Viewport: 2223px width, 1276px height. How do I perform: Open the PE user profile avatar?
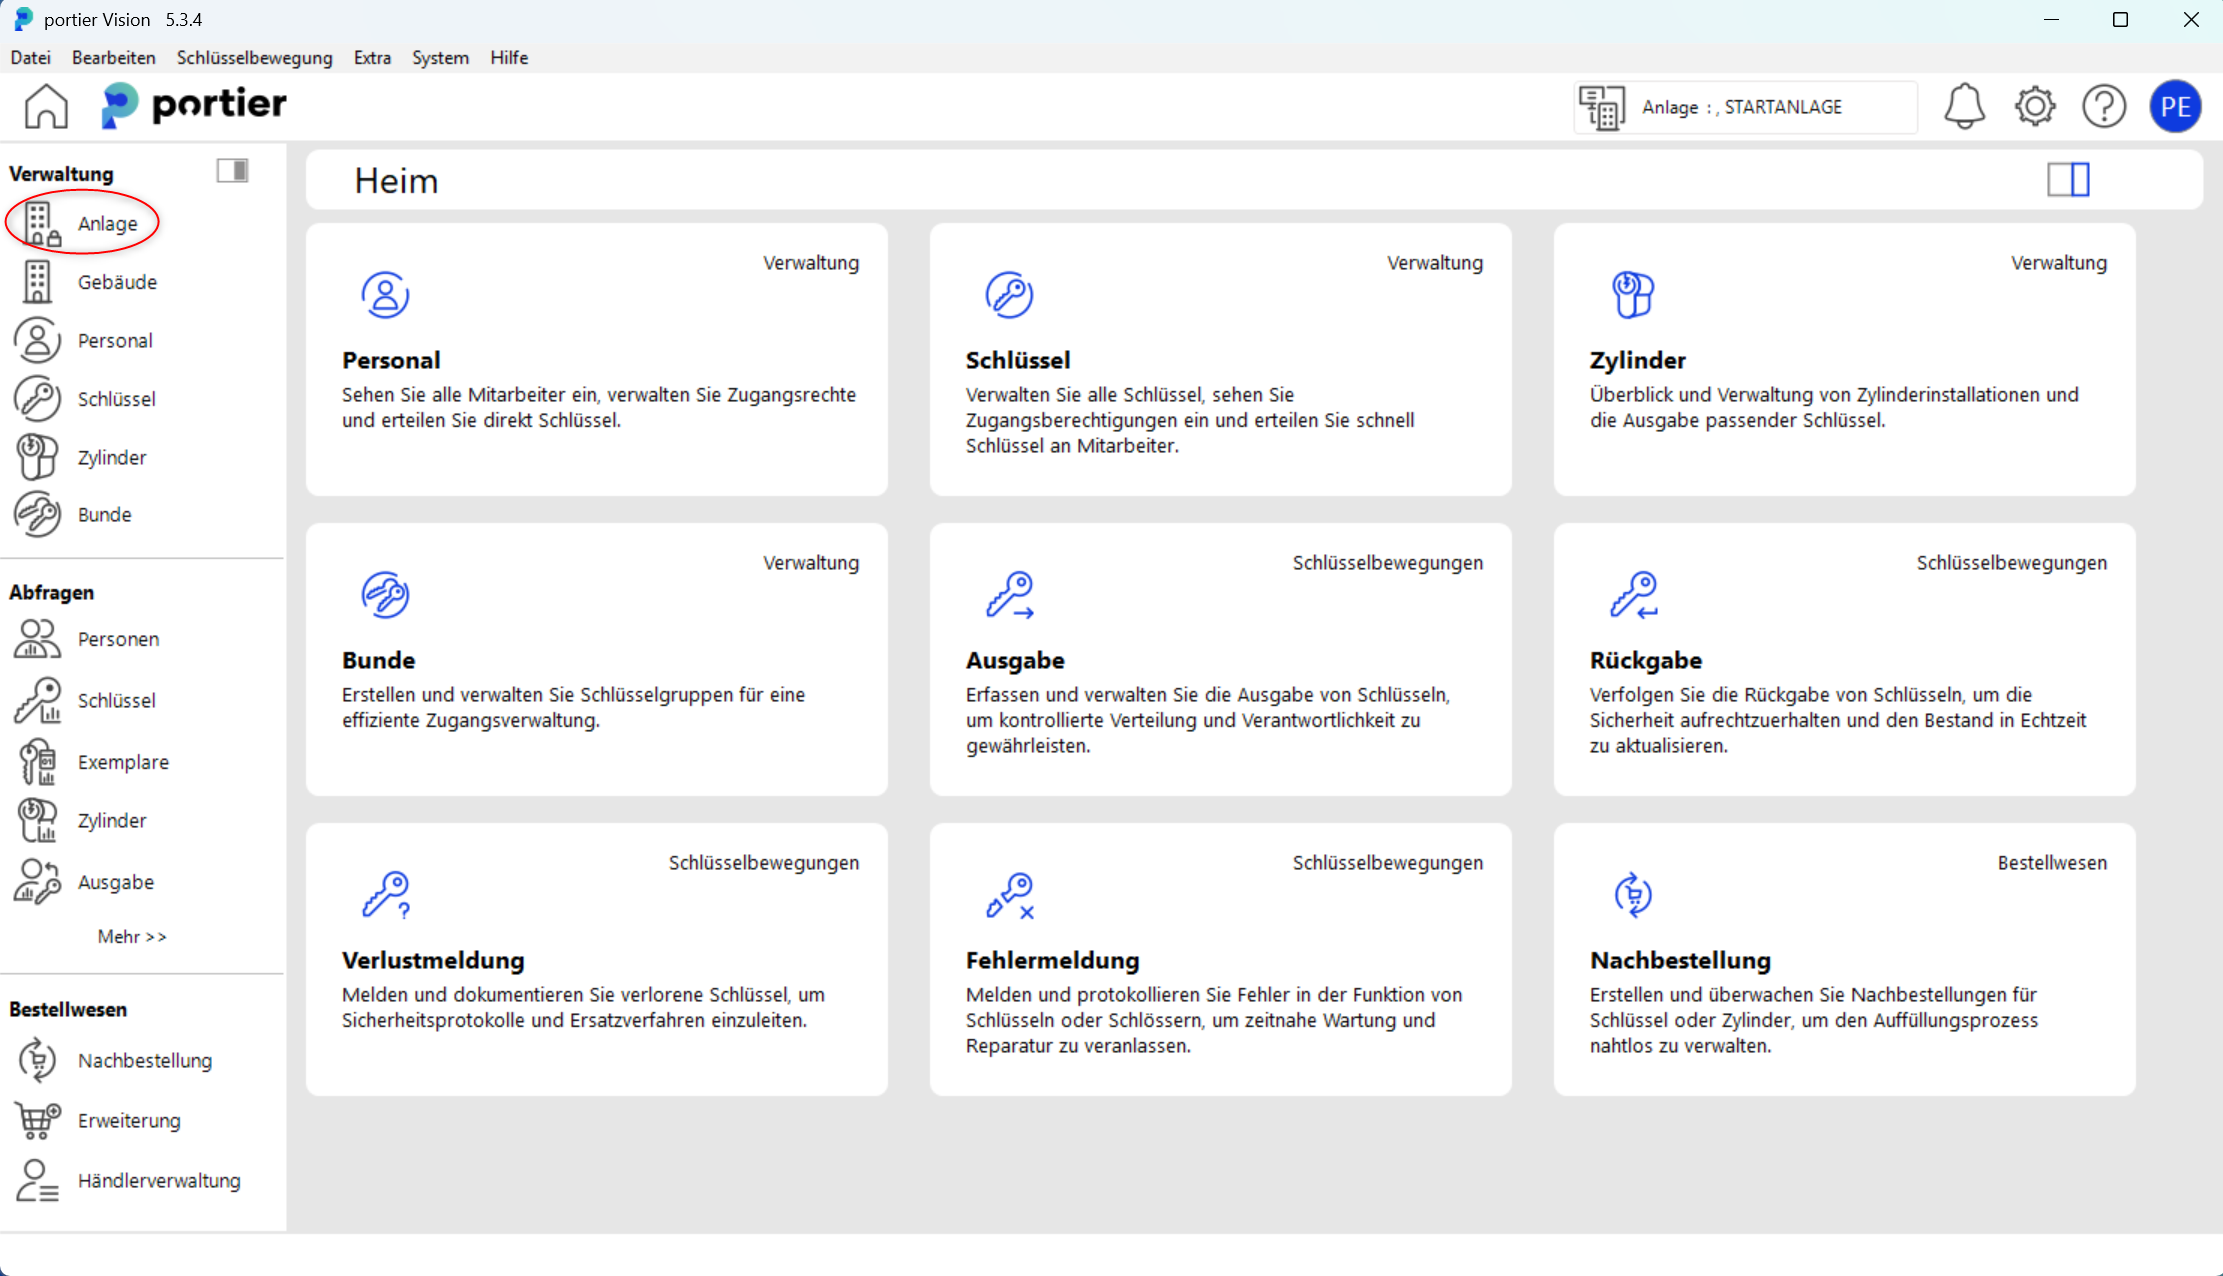[x=2175, y=106]
